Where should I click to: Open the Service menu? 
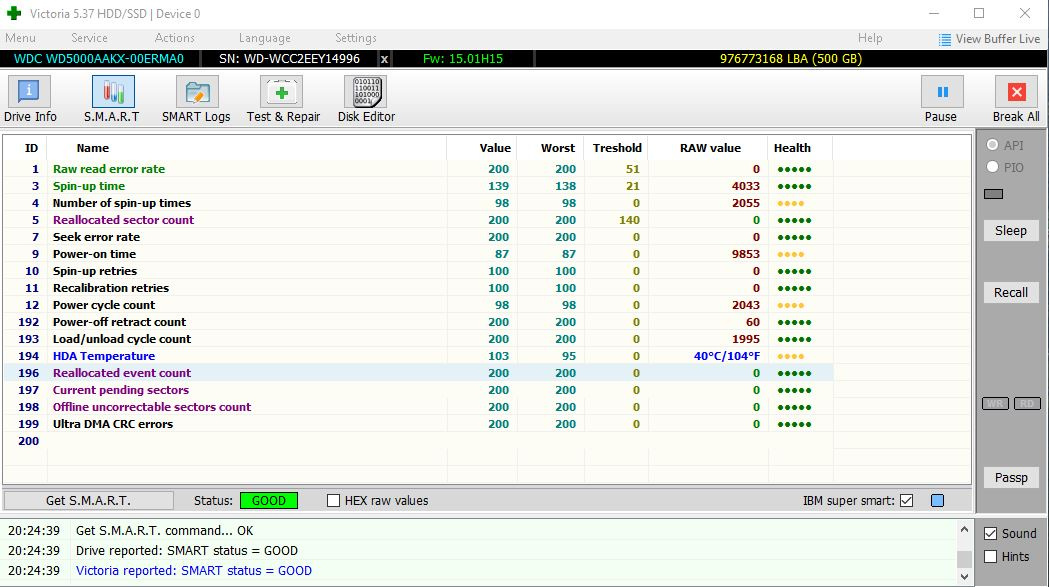click(89, 38)
